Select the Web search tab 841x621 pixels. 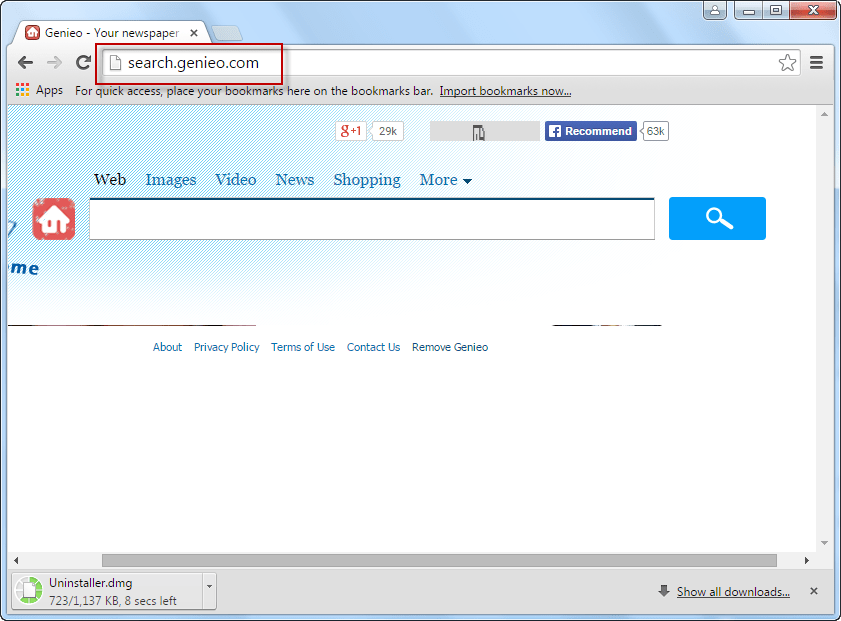(110, 180)
